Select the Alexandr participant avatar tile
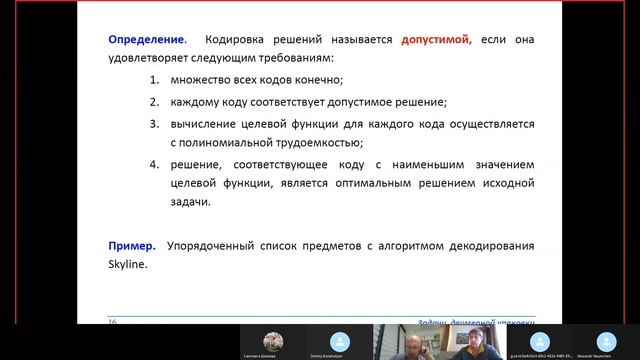 (x=607, y=342)
